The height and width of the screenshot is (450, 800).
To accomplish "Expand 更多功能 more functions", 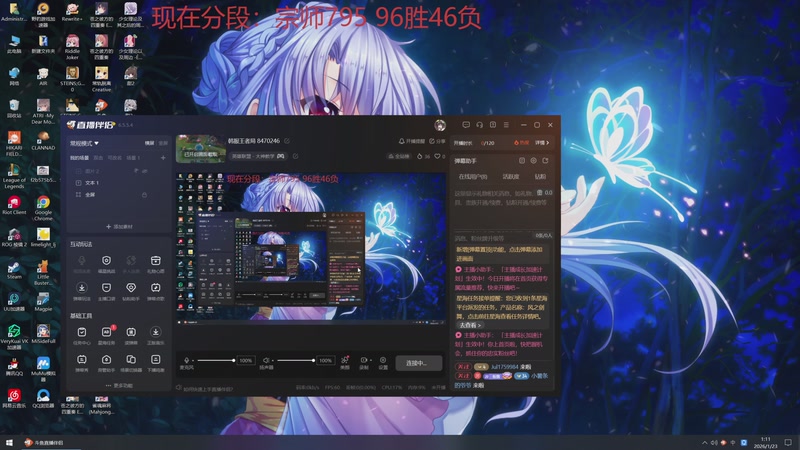I will click(x=119, y=386).
